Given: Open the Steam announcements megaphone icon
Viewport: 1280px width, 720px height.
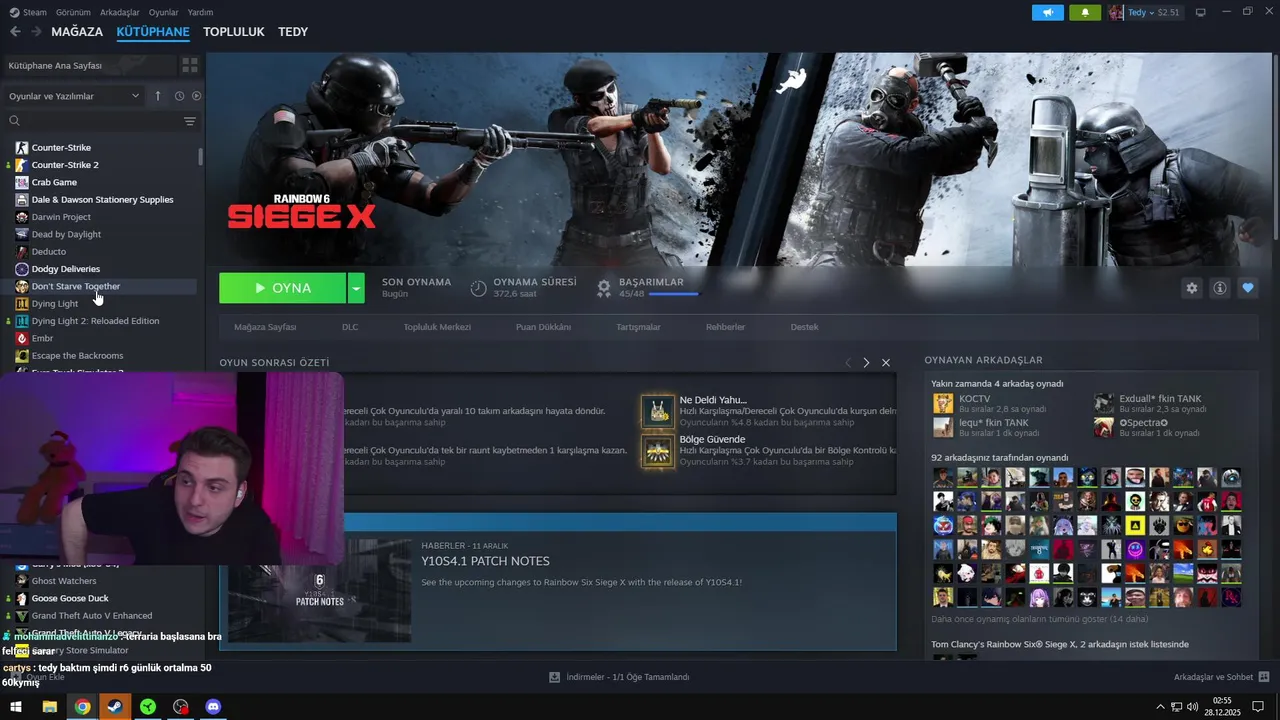Looking at the screenshot, I should click(1047, 12).
